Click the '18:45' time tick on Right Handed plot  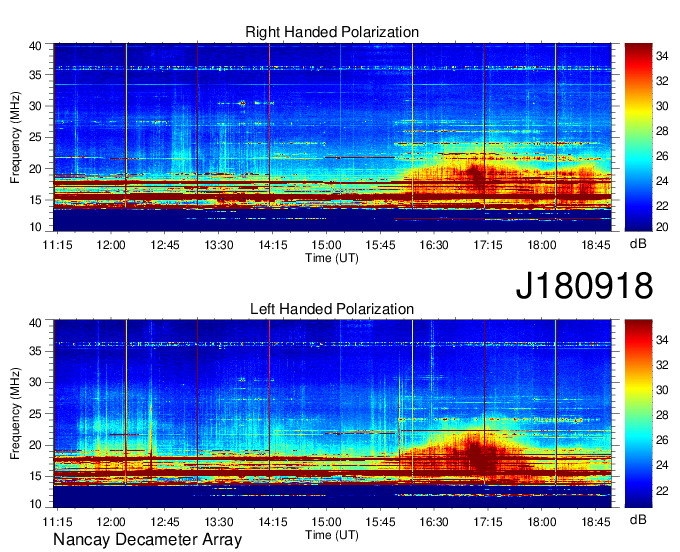(596, 245)
